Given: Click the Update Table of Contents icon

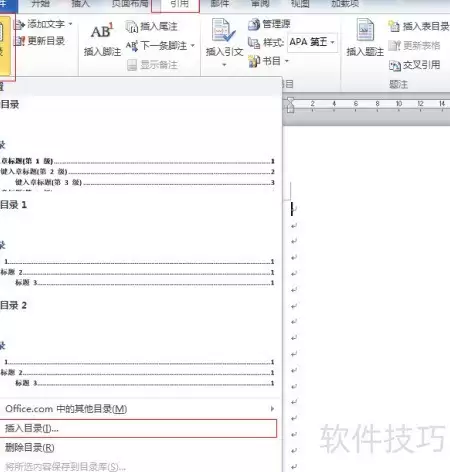Looking at the screenshot, I should coord(19,41).
